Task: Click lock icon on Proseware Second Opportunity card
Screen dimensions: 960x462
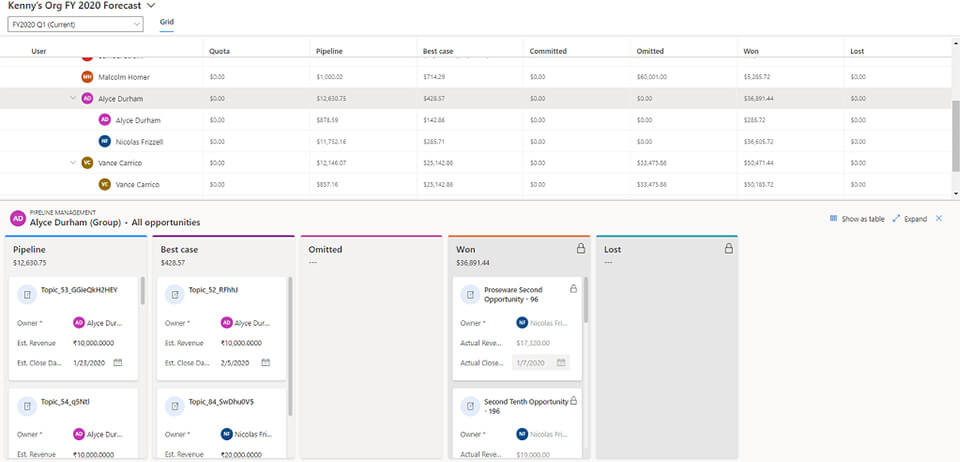Action: pyautogui.click(x=573, y=289)
